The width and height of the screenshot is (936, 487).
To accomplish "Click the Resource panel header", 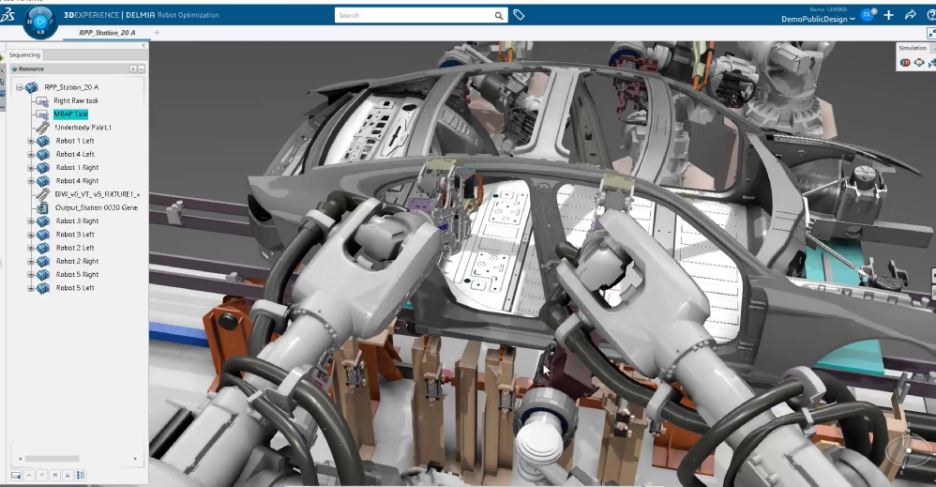I will [78, 69].
